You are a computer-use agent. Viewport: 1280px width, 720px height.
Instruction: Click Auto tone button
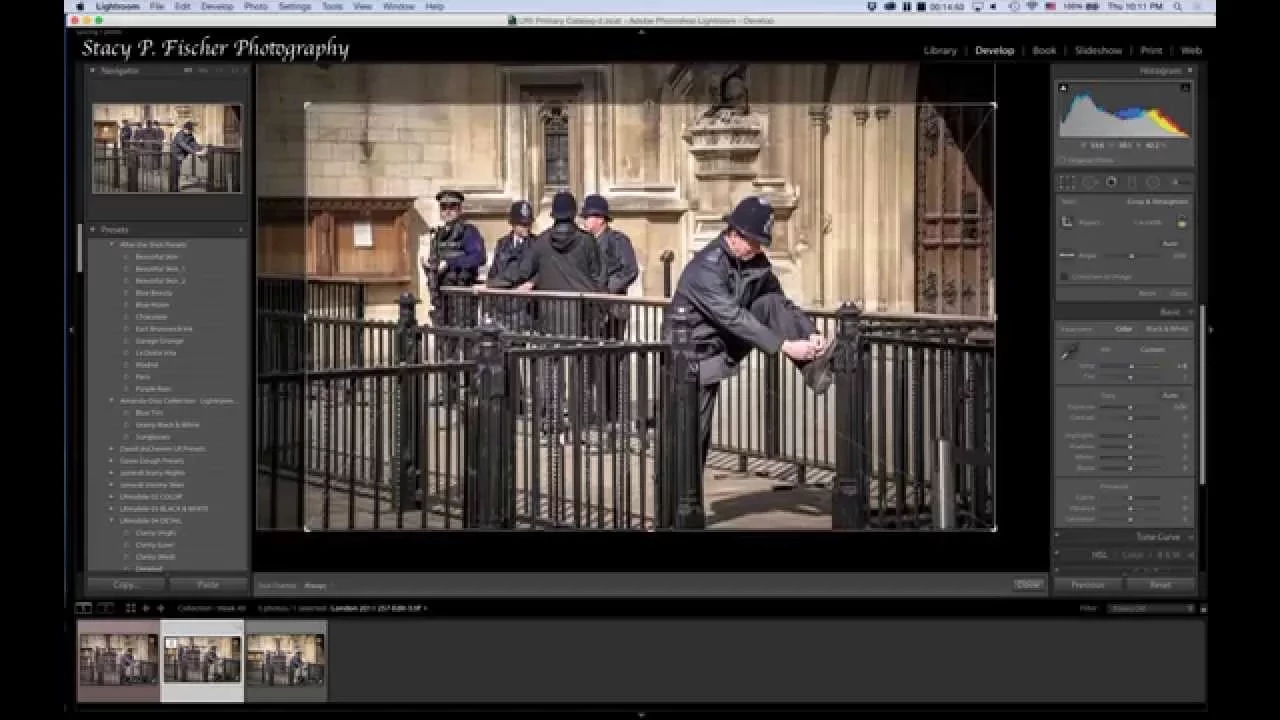pos(1169,396)
